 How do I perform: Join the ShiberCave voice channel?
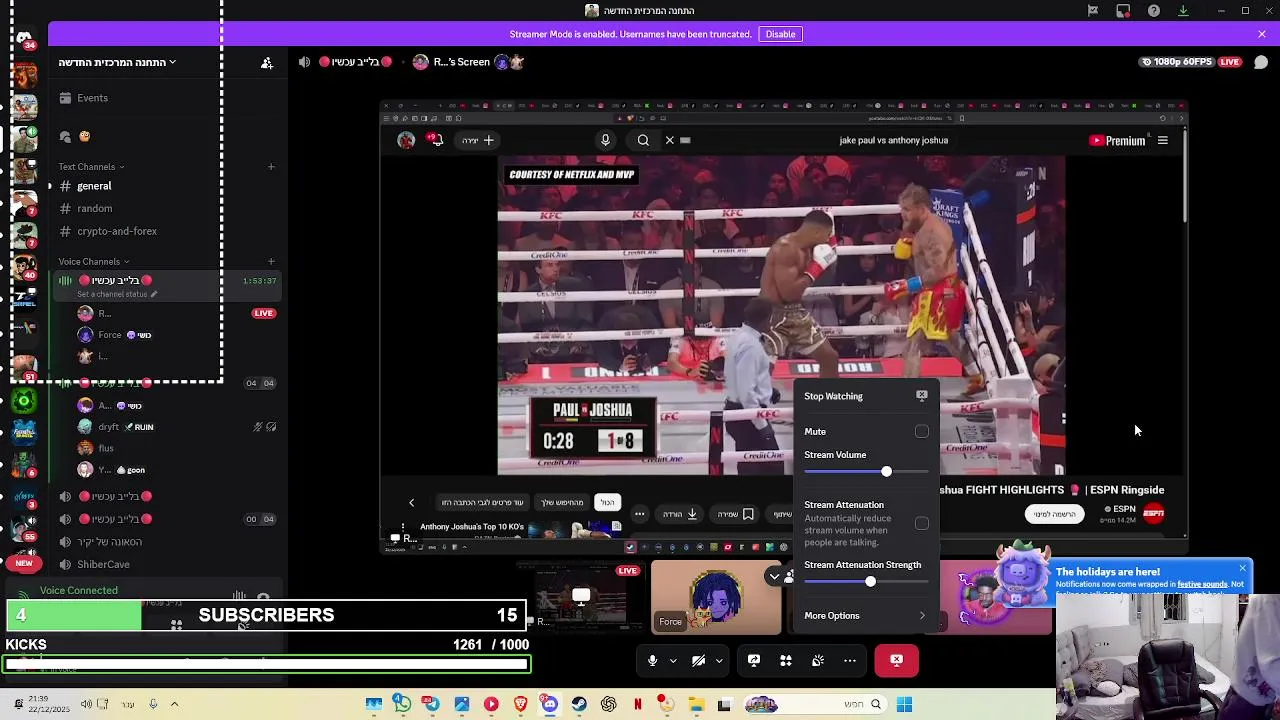click(103, 564)
